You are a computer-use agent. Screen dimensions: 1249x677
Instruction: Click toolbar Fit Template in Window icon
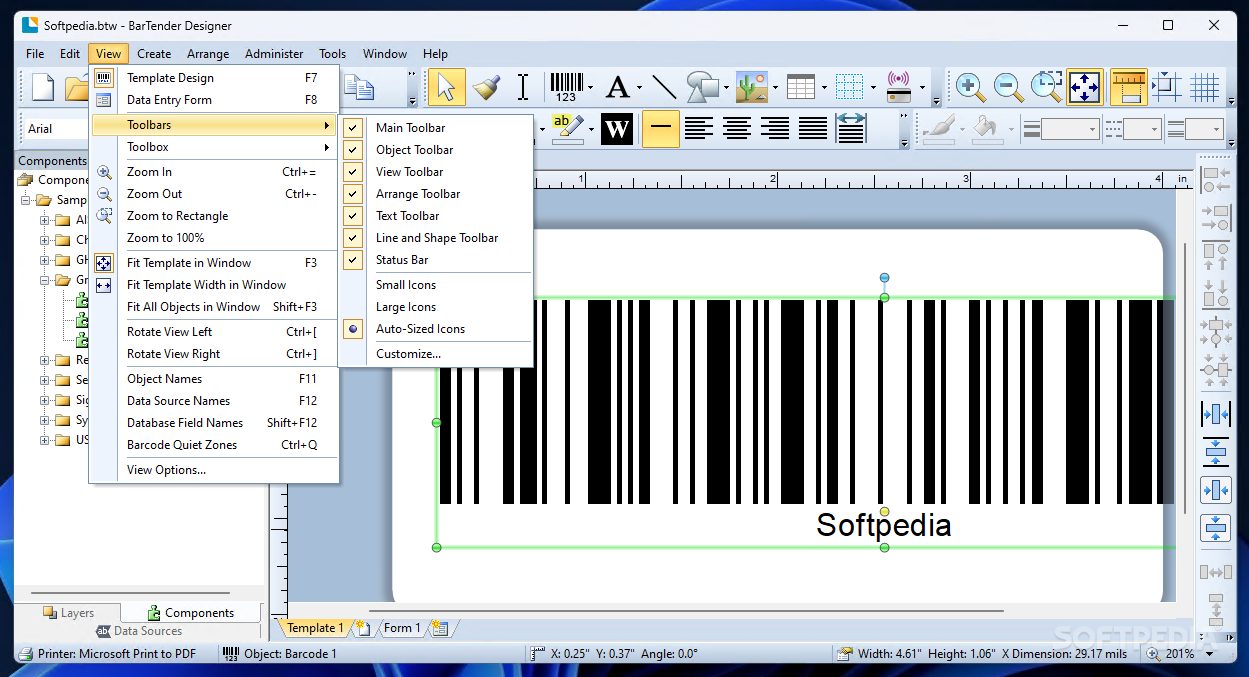(x=1085, y=87)
